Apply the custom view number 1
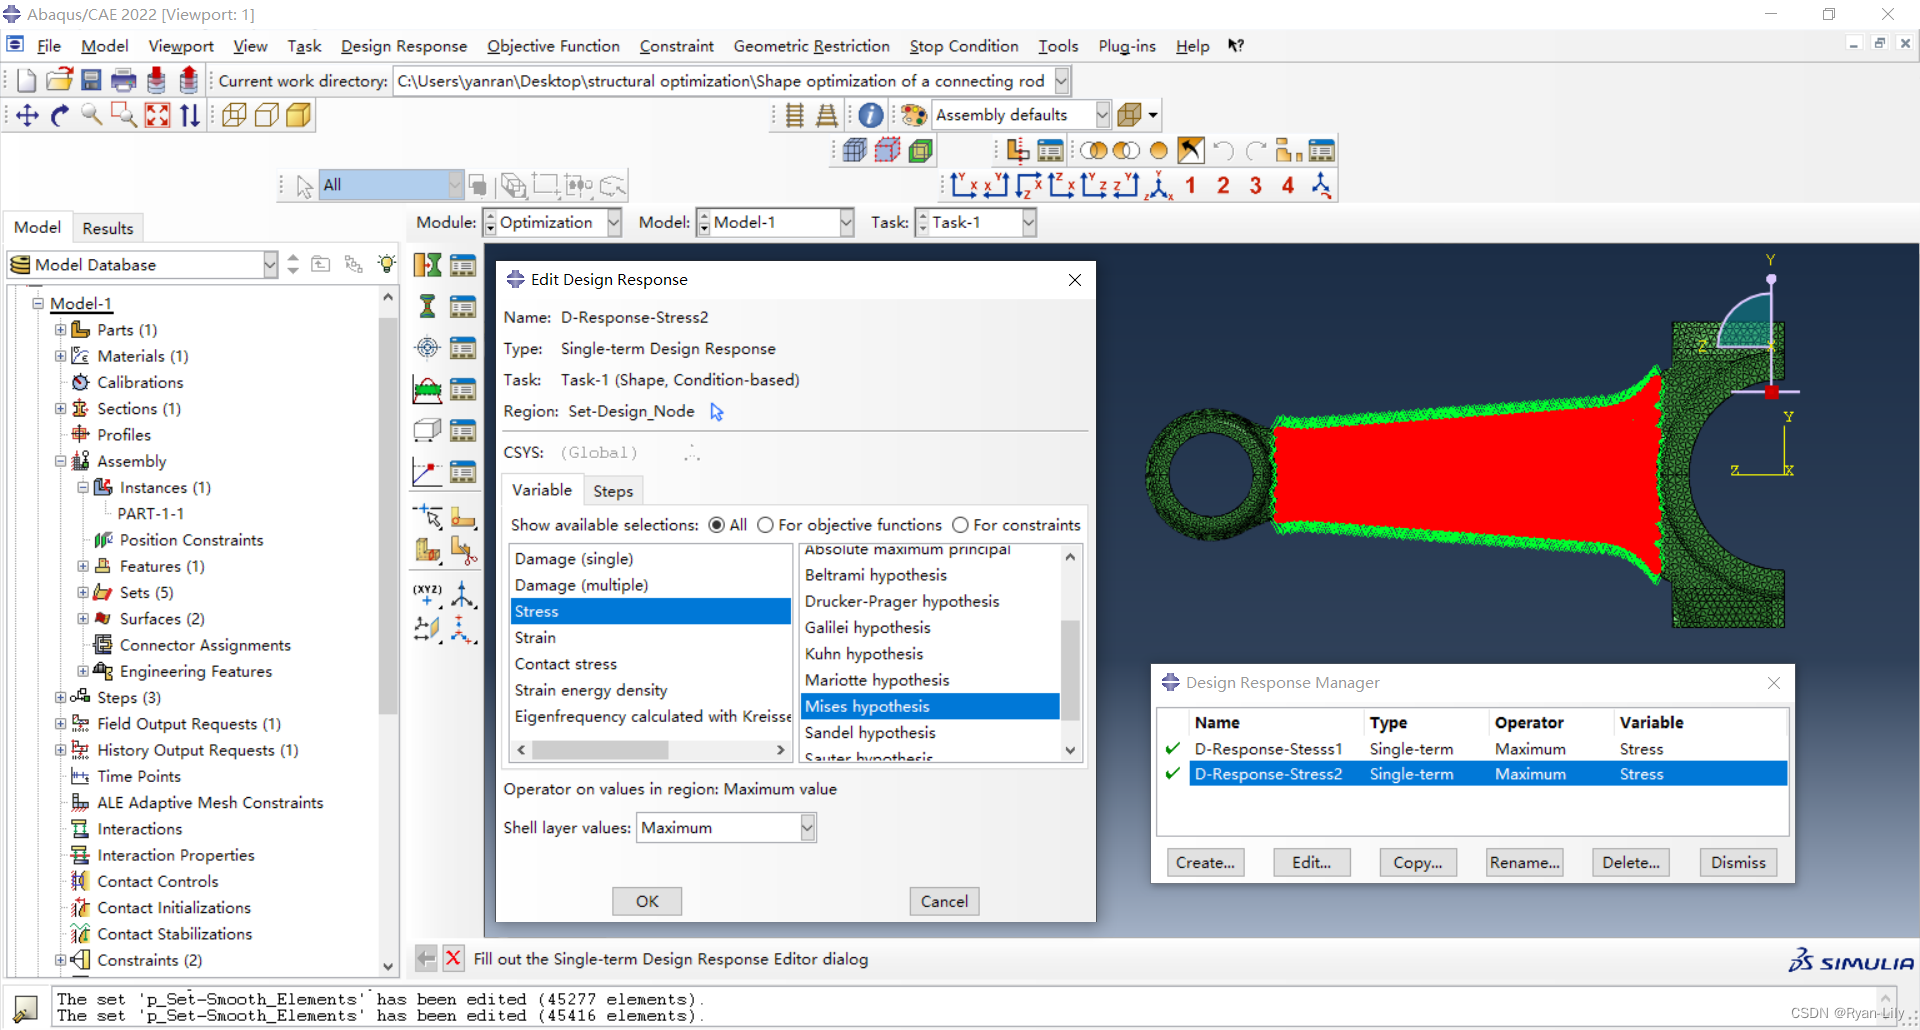This screenshot has height=1030, width=1920. tap(1190, 185)
